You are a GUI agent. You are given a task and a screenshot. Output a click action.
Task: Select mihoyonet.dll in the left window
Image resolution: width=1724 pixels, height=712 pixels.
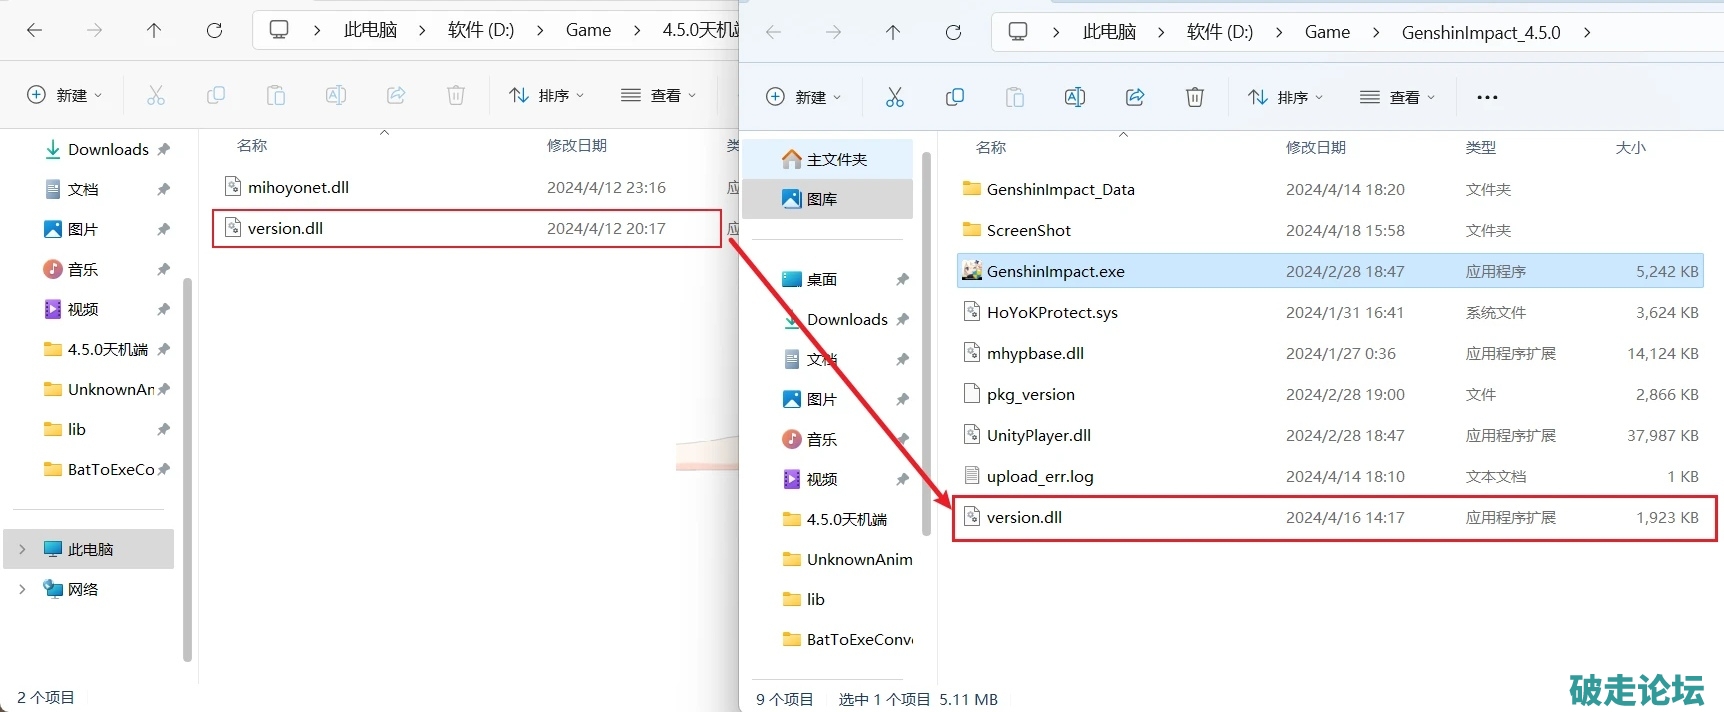(298, 187)
